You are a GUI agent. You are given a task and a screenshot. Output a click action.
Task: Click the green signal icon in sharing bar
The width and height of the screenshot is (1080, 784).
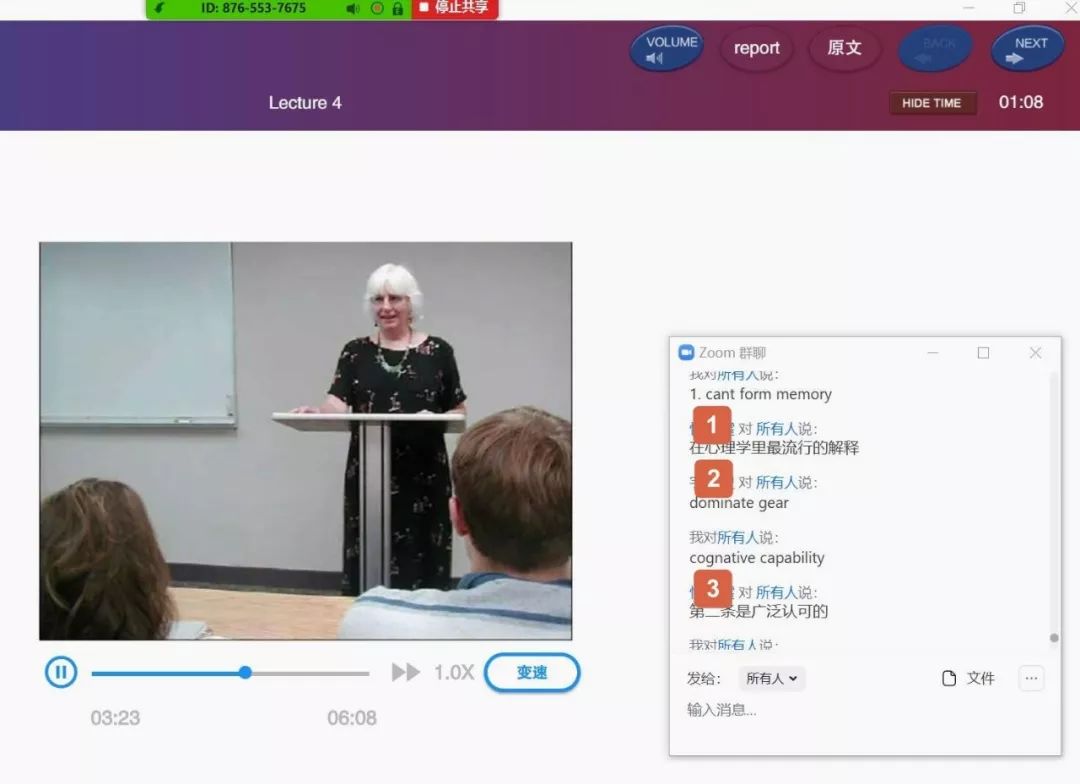[160, 8]
